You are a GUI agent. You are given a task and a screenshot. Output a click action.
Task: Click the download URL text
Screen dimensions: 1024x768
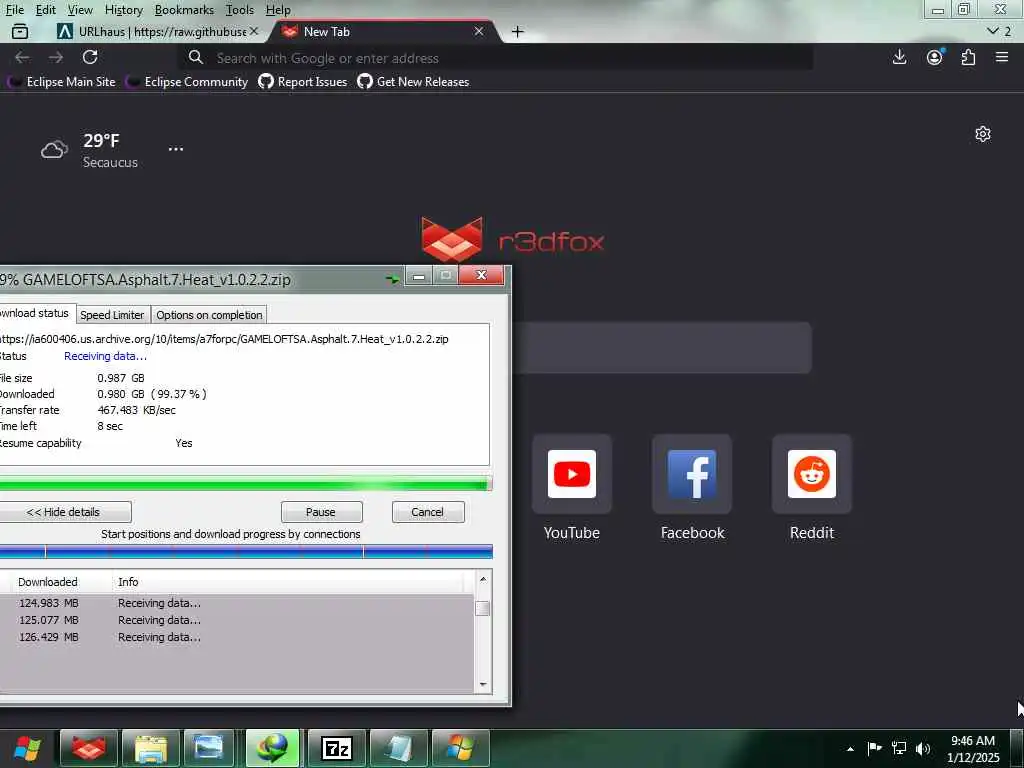(223, 339)
